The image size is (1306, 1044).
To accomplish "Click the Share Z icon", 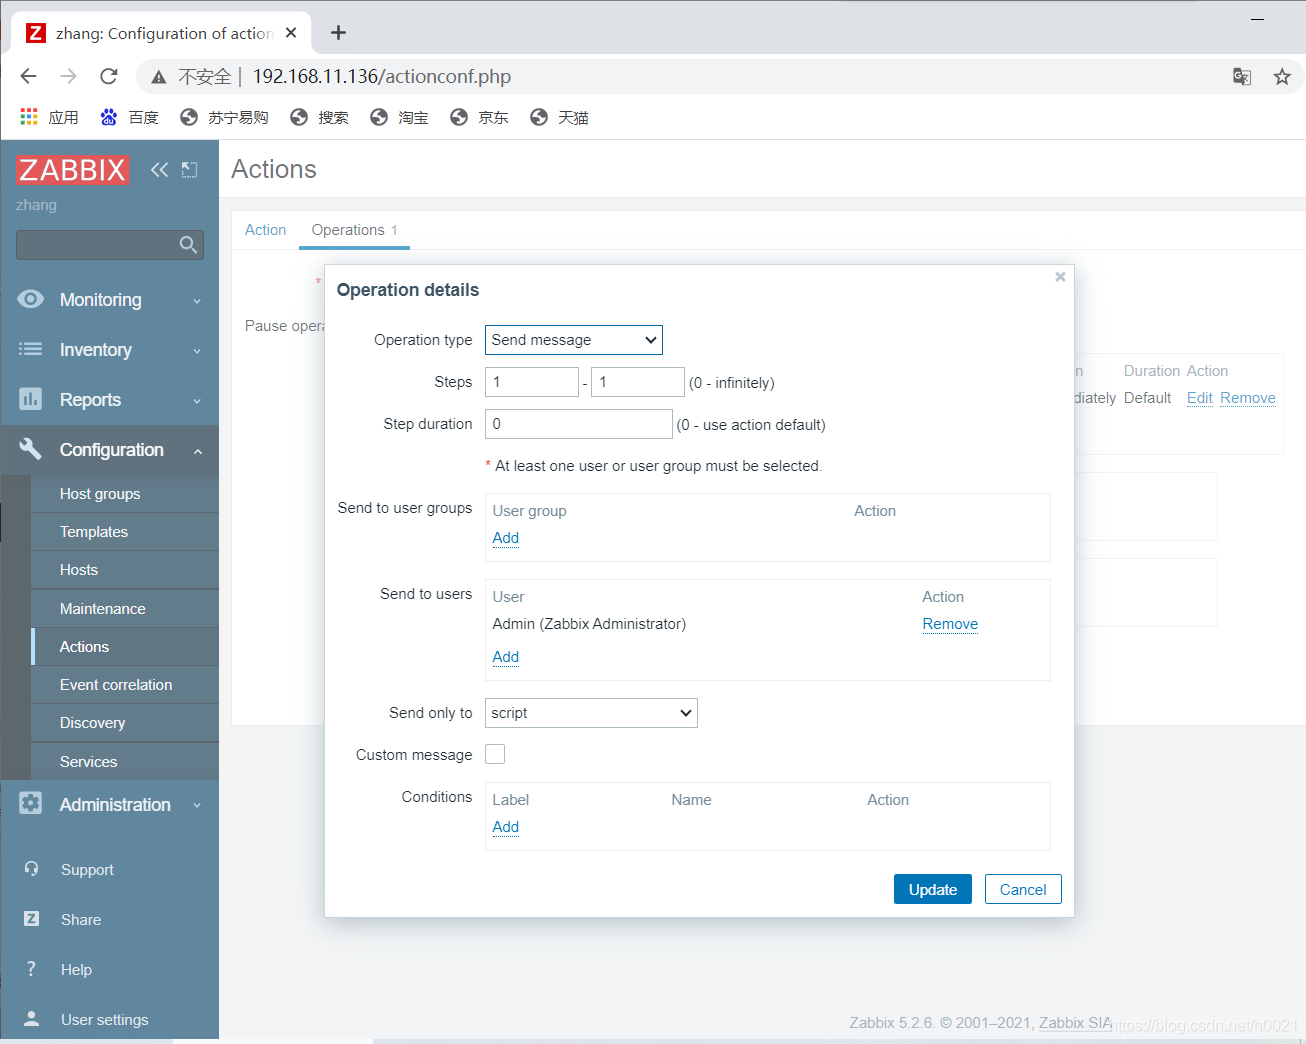I will click(x=32, y=919).
